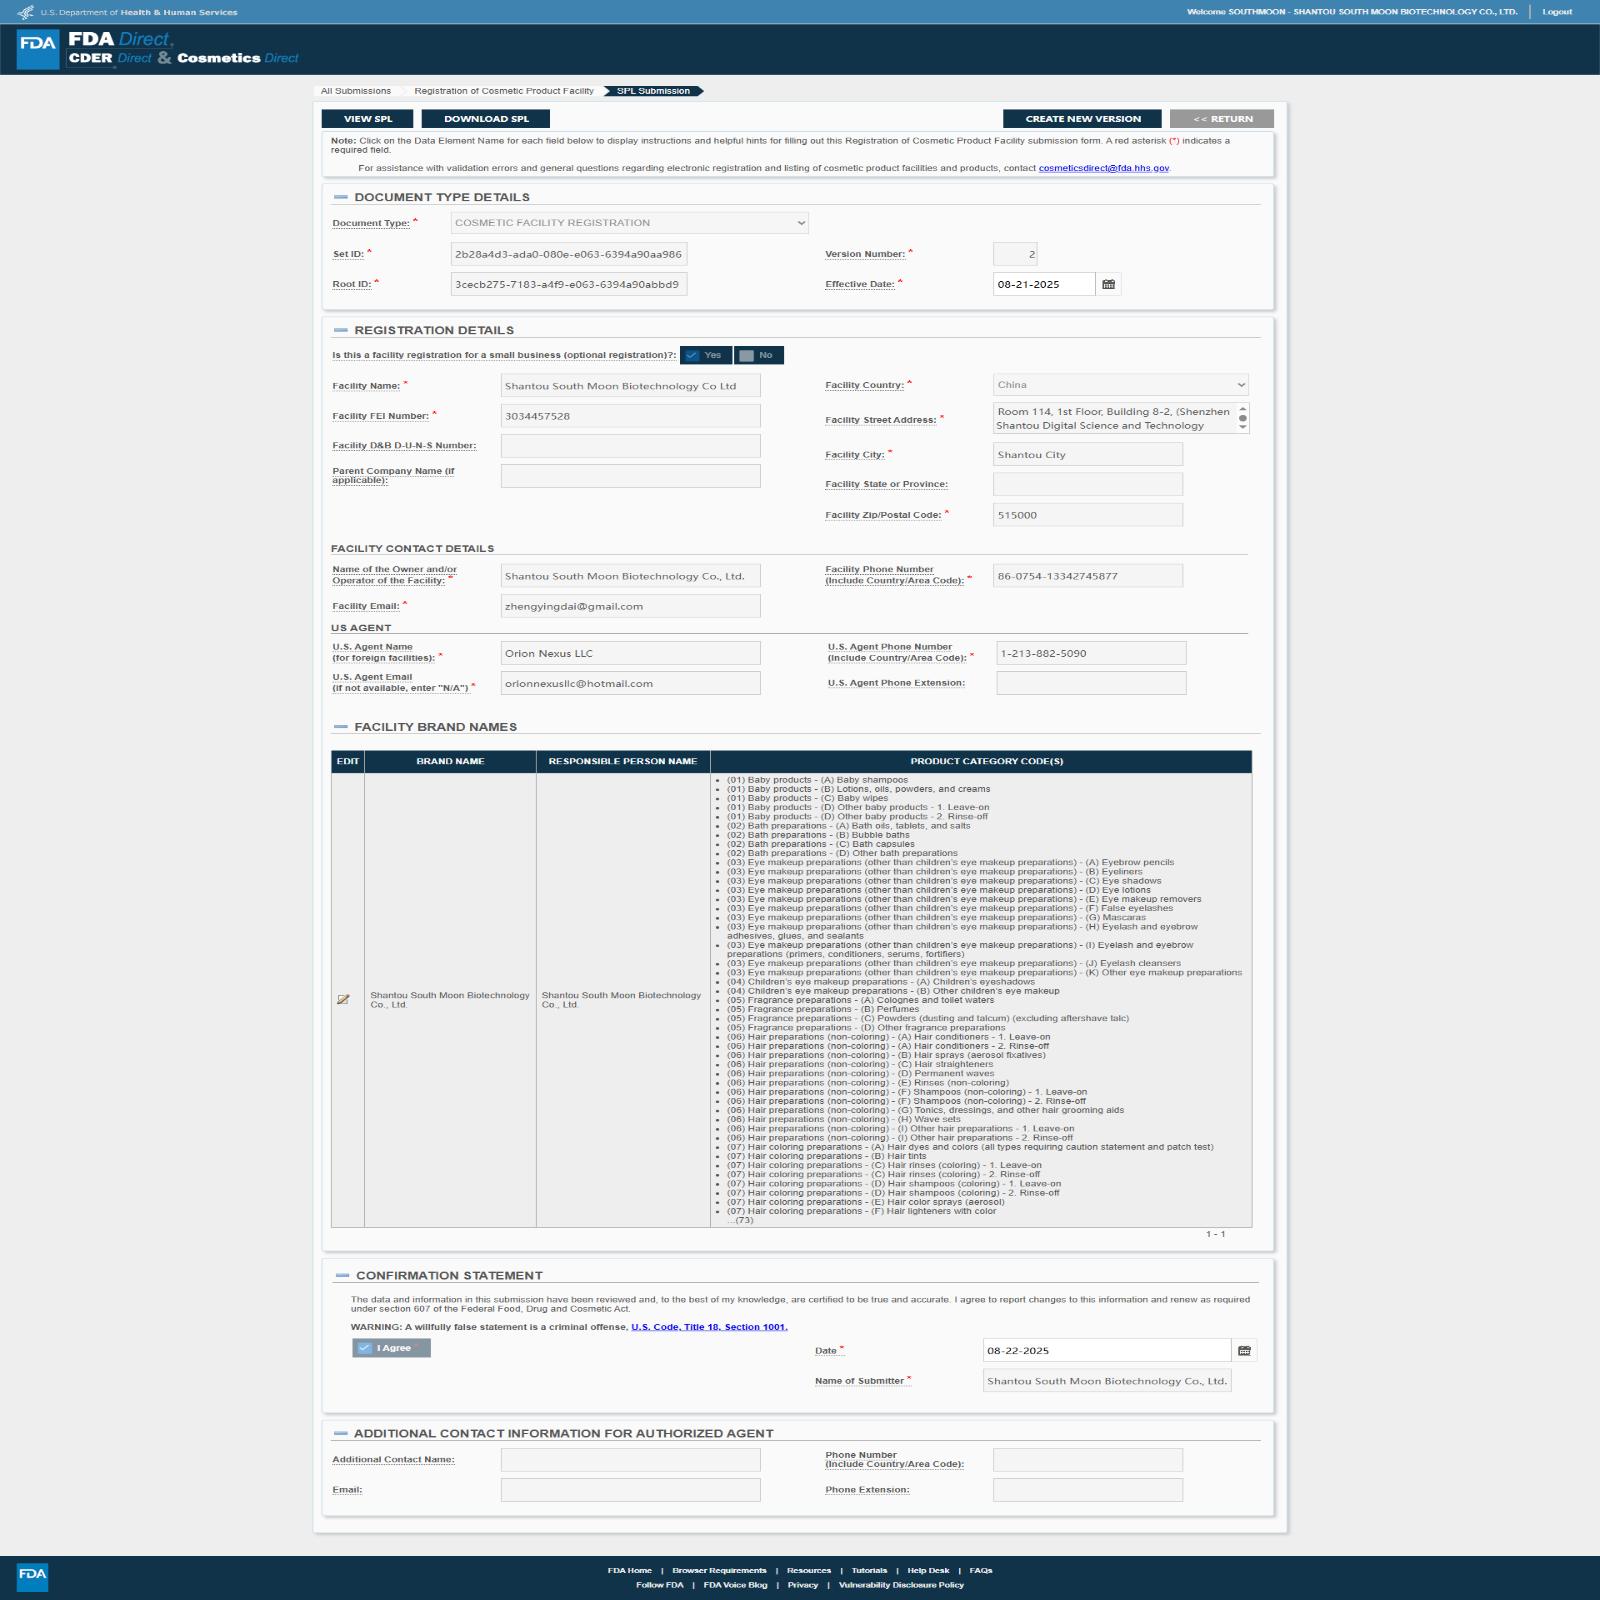Image resolution: width=1600 pixels, height=1600 pixels.
Task: Open U.S. Code Title 18 Section 1001 link
Action: click(709, 1327)
